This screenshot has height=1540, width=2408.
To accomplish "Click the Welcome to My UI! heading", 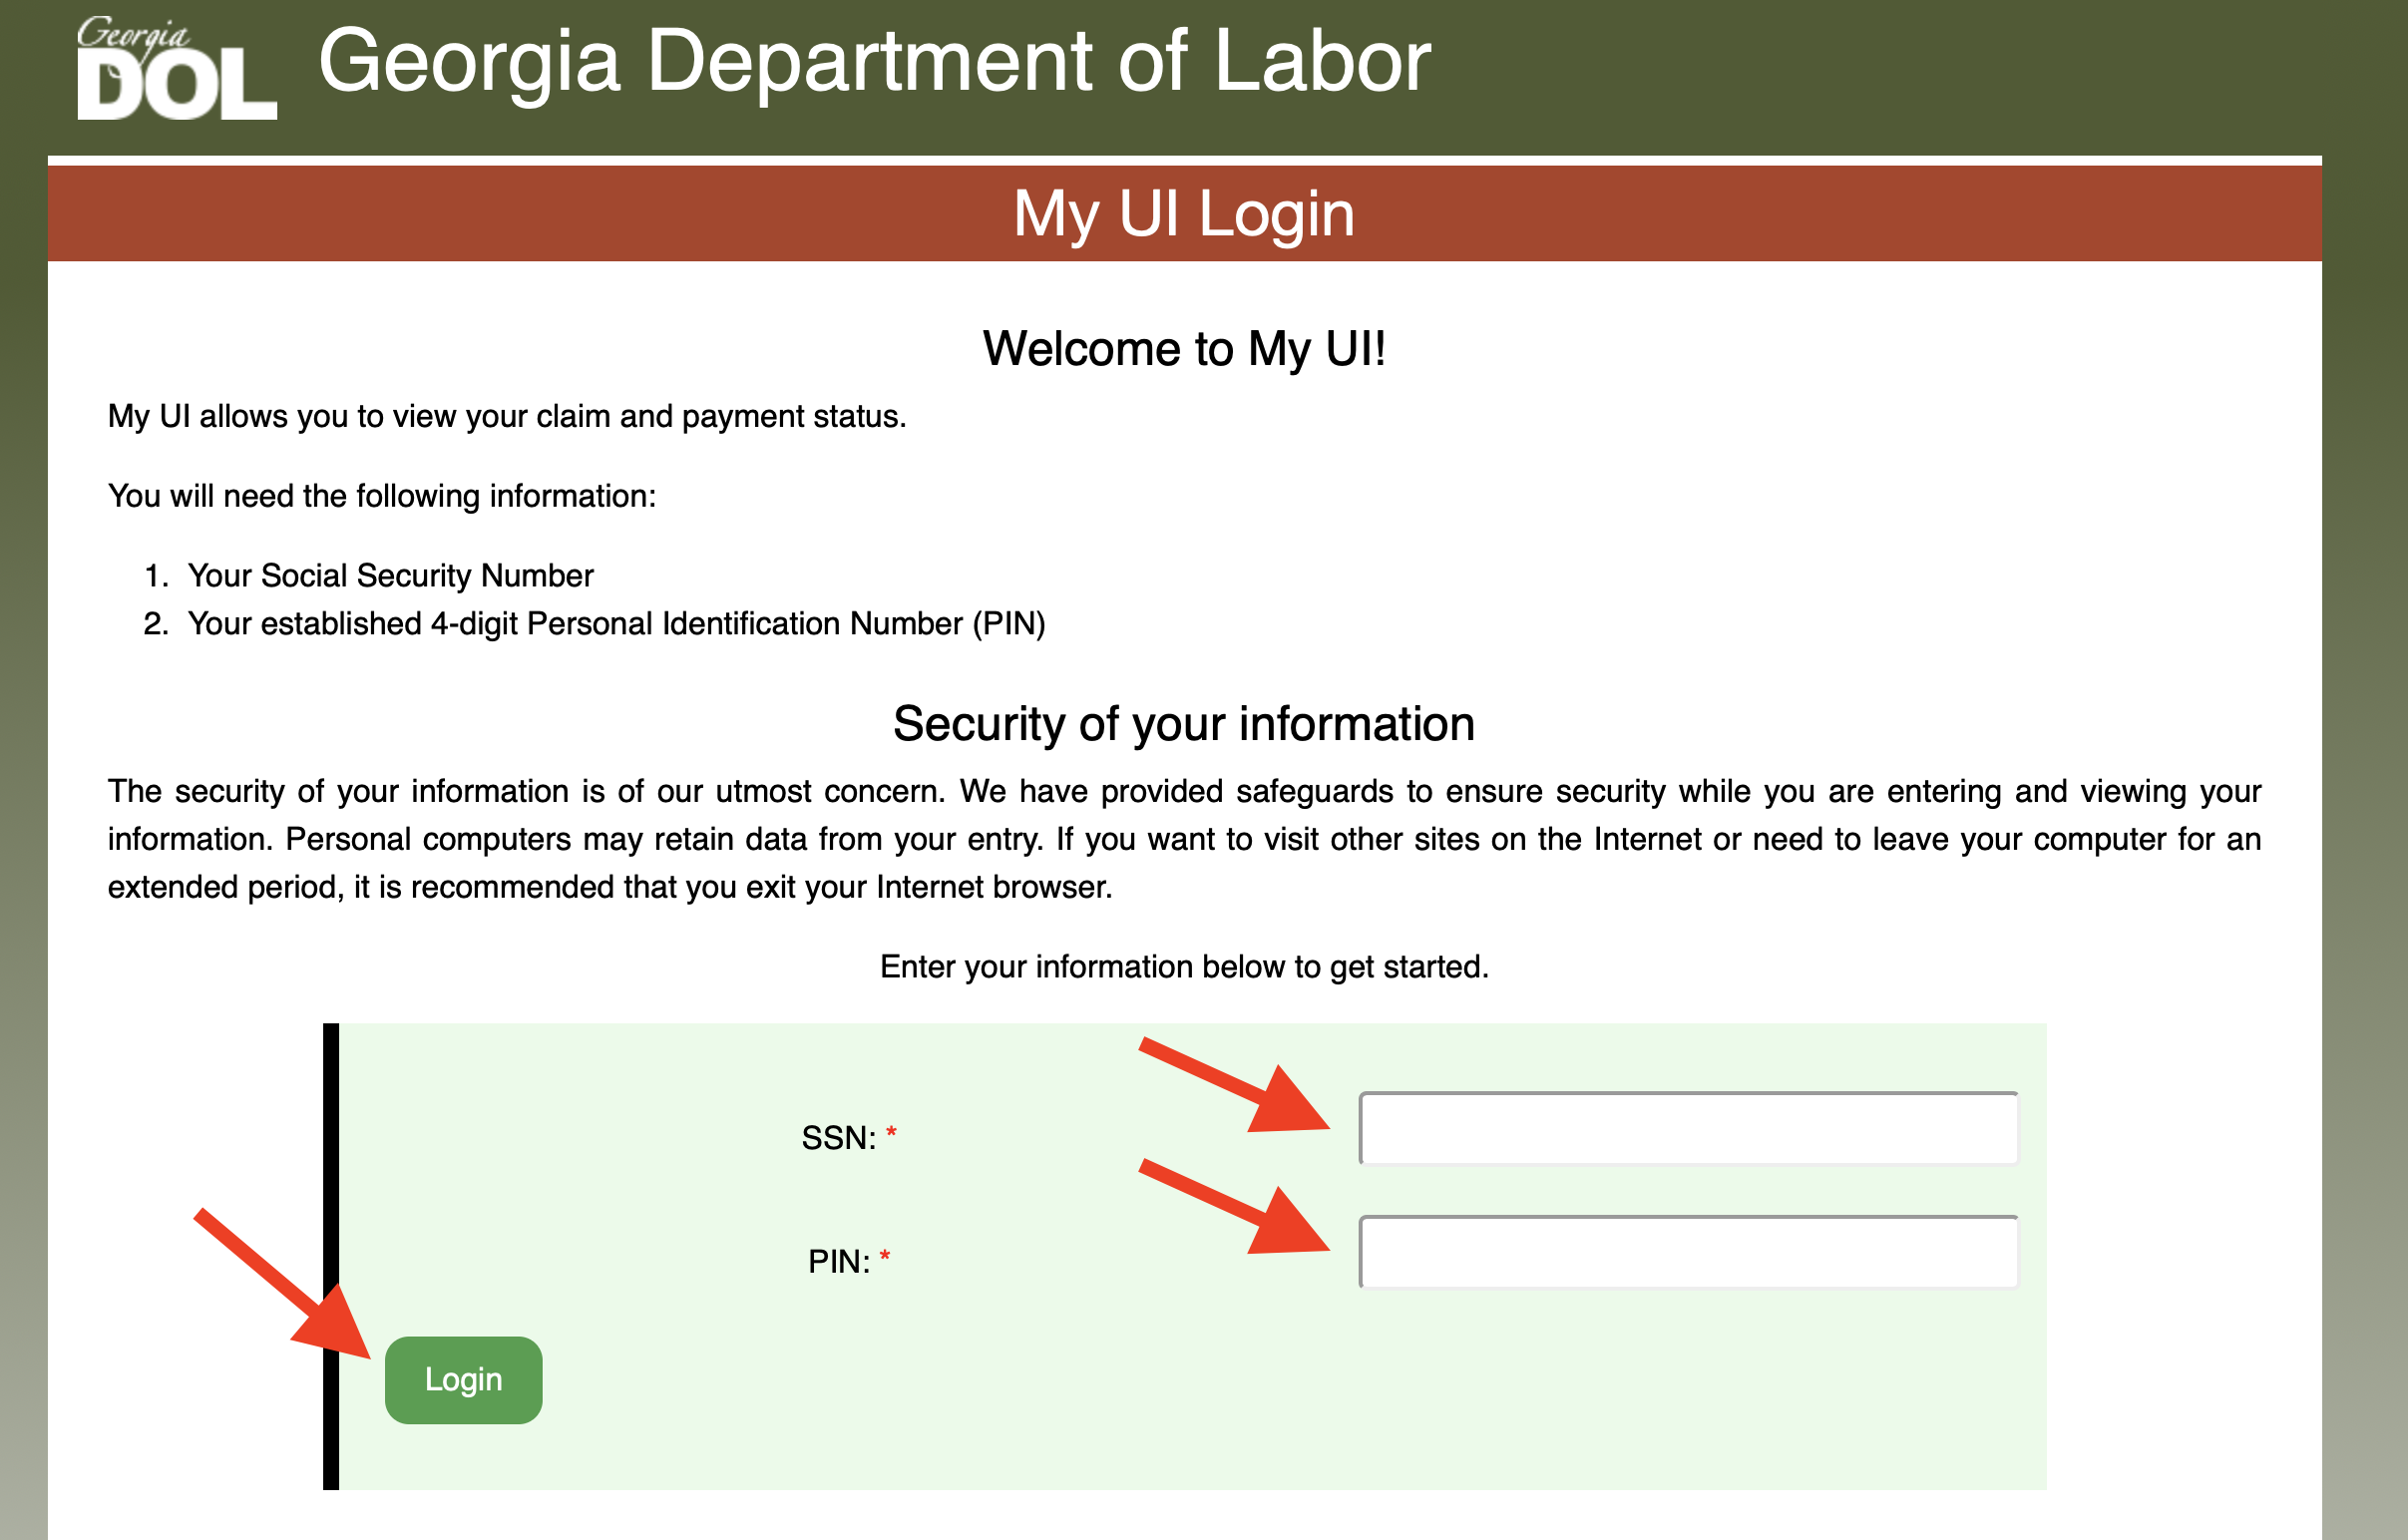I will pyautogui.click(x=1184, y=349).
